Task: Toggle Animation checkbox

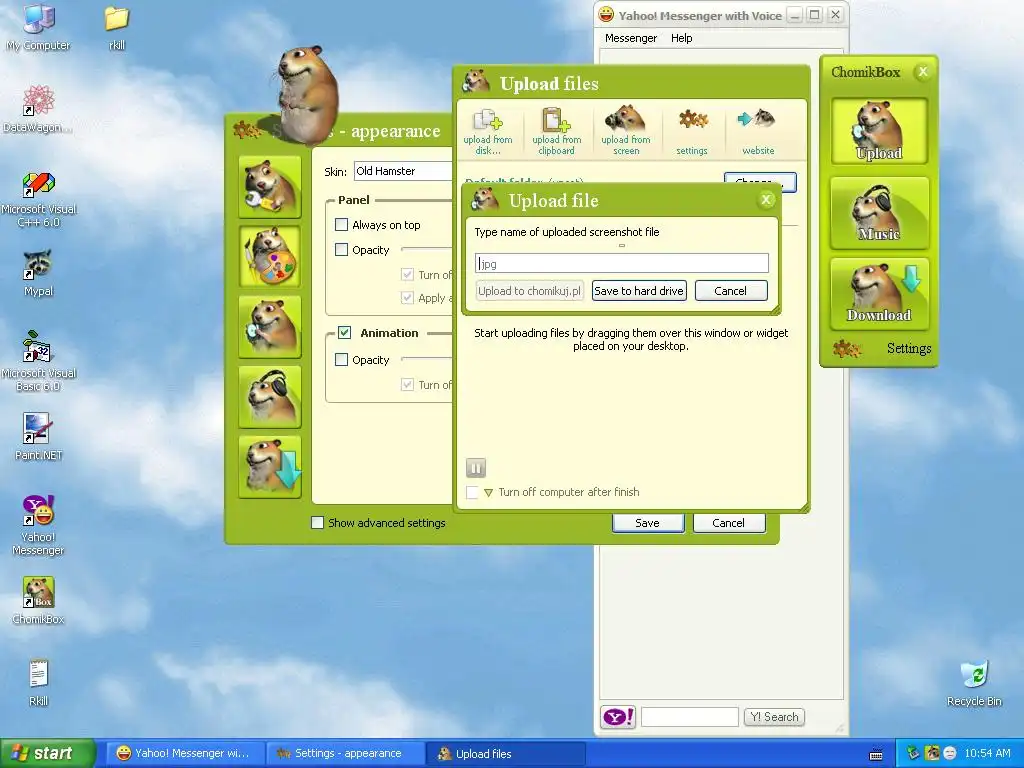Action: pyautogui.click(x=345, y=332)
